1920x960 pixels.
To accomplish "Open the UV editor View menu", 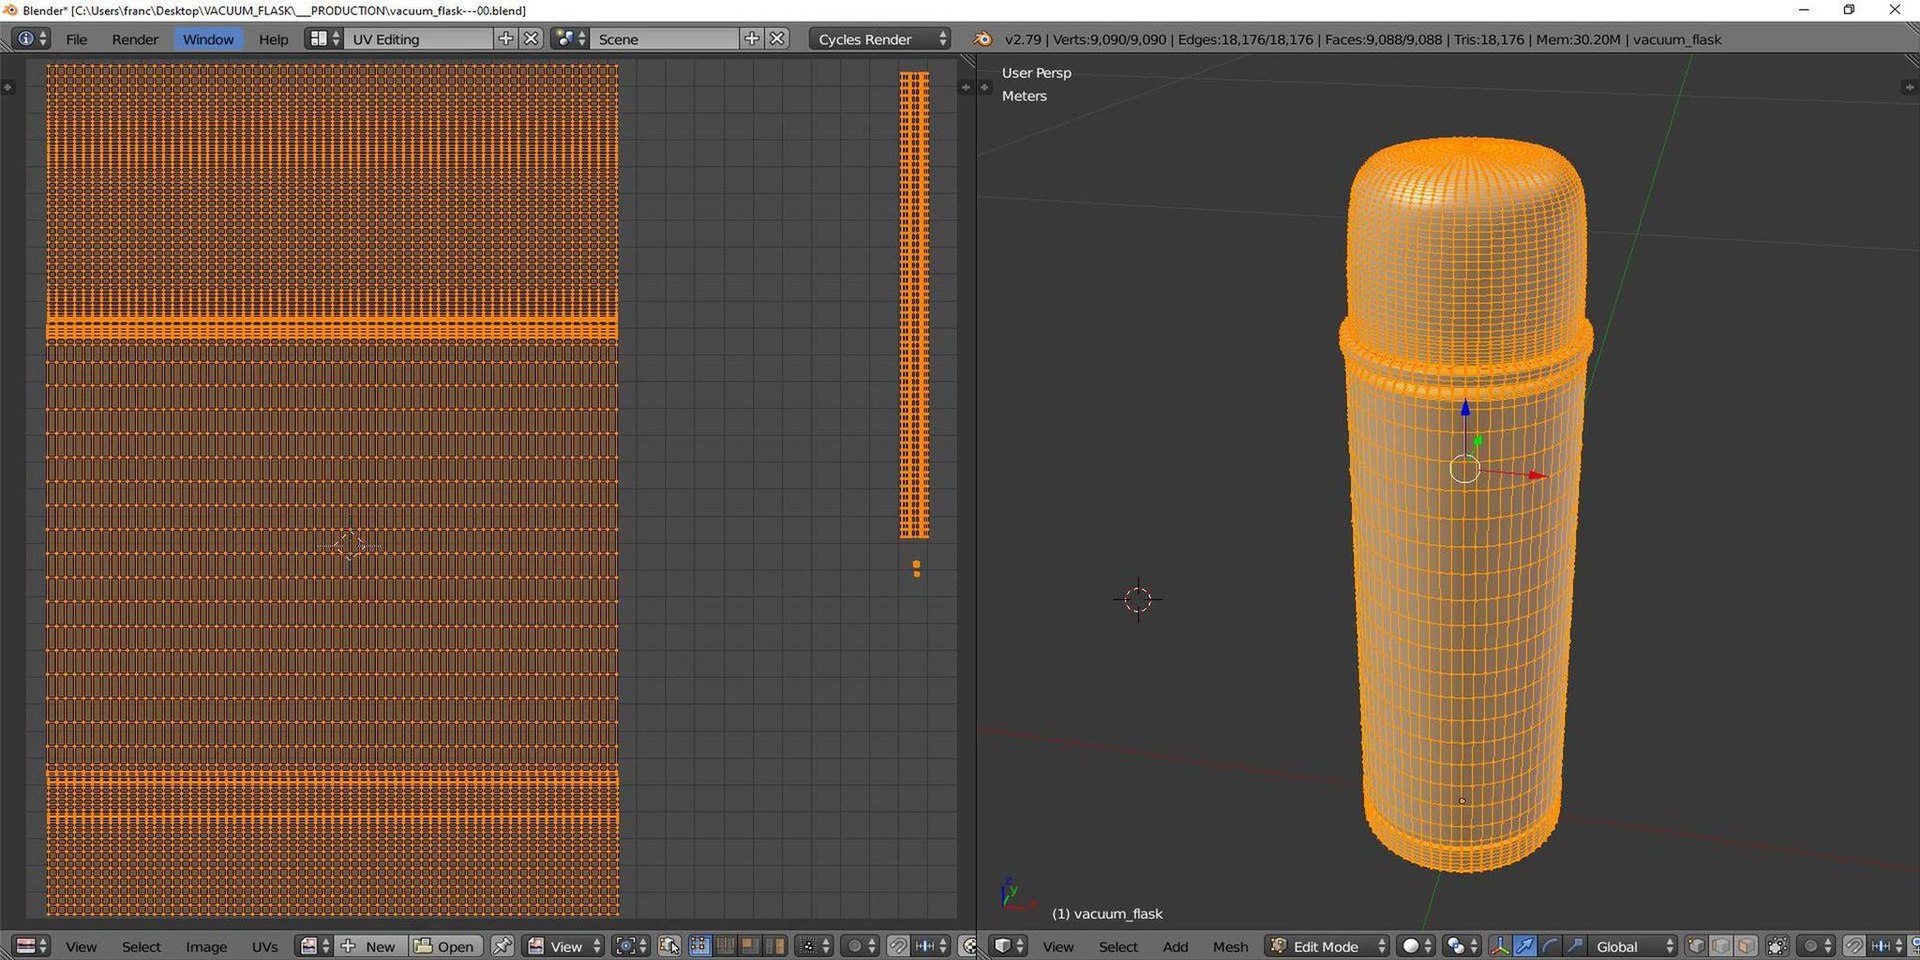I will coord(81,947).
